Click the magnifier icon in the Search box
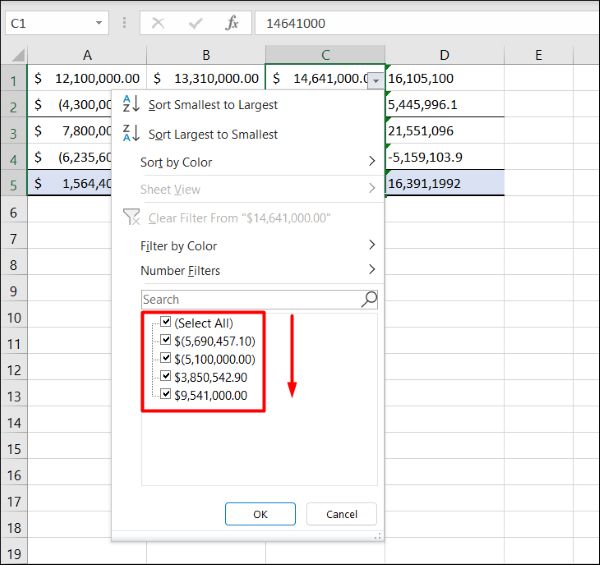Screen dimensions: 600x565 [369, 299]
